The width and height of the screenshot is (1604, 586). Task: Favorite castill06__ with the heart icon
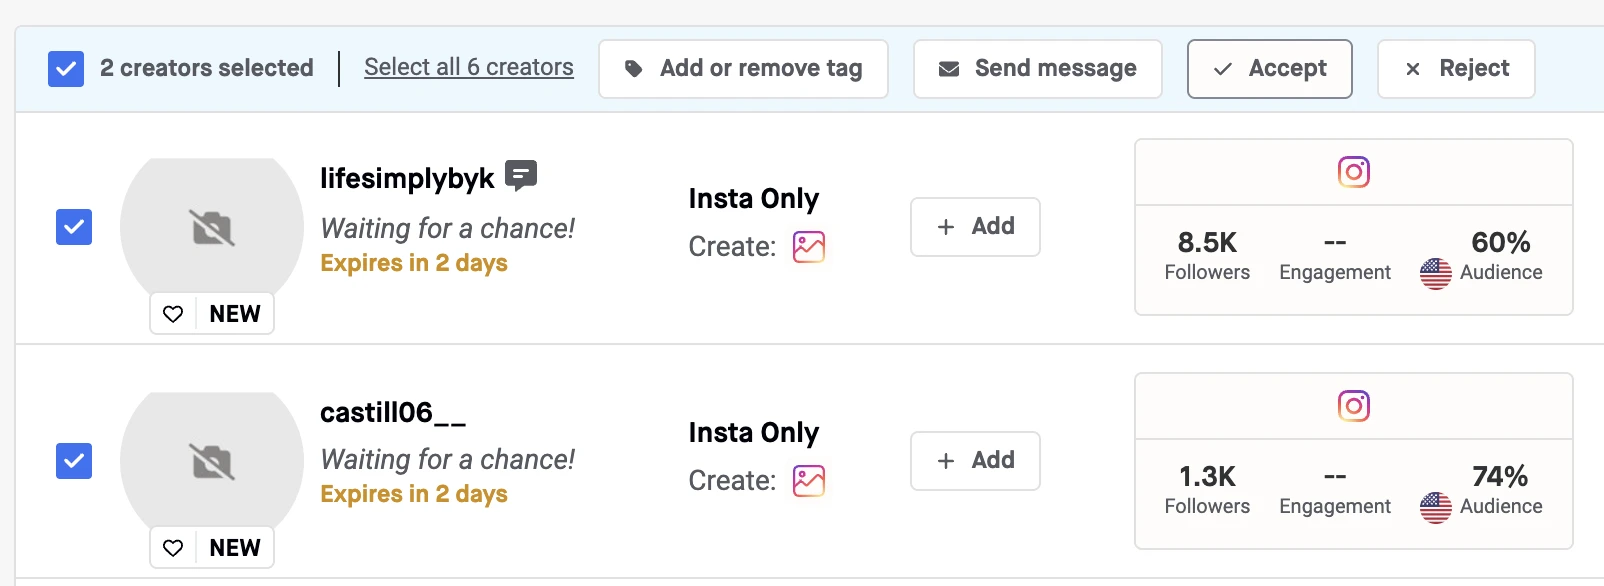point(173,548)
